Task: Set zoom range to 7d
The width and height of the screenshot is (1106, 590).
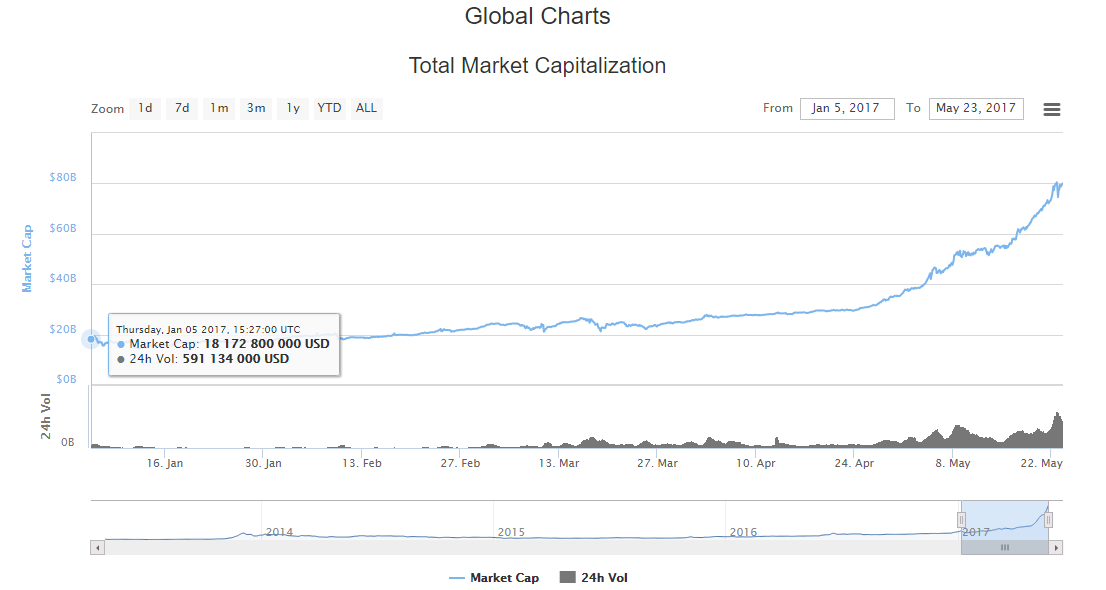Action: click(182, 108)
